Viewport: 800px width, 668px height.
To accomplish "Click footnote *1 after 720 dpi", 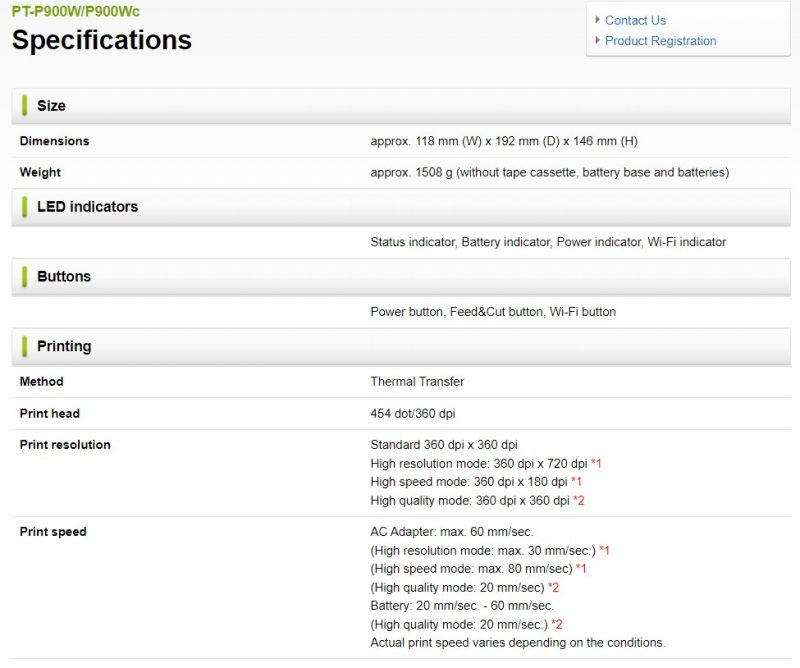I will tap(596, 464).
